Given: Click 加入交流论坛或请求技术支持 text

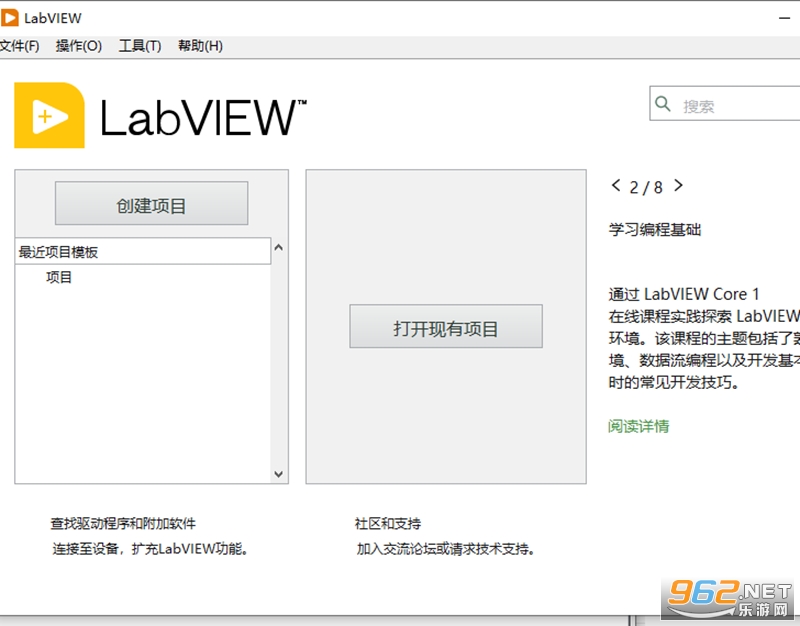Looking at the screenshot, I should pyautogui.click(x=445, y=549).
